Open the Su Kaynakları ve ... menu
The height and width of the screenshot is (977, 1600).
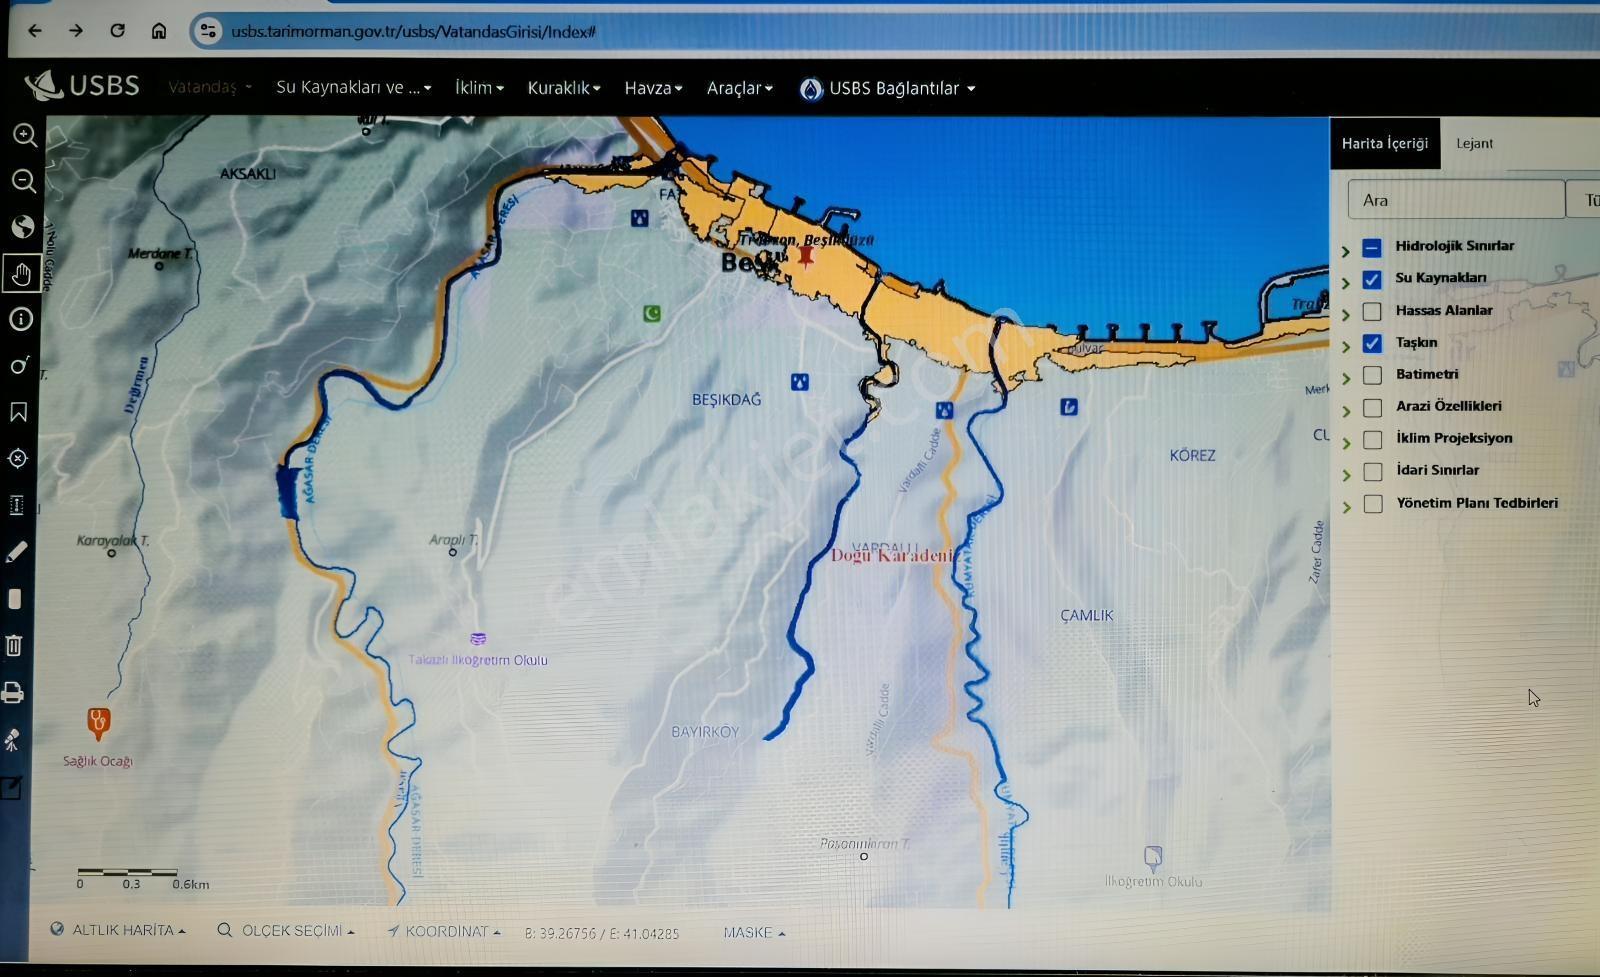click(x=354, y=87)
